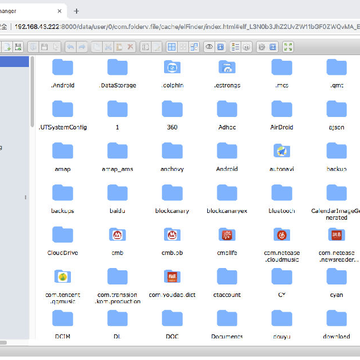This screenshot has width=360, height=360.
Task: Select the .dolphin folder icon
Action: click(172, 67)
